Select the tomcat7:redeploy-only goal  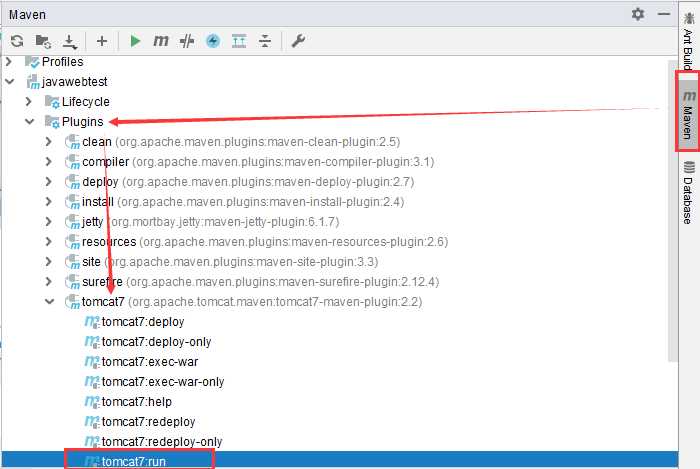click(162, 441)
